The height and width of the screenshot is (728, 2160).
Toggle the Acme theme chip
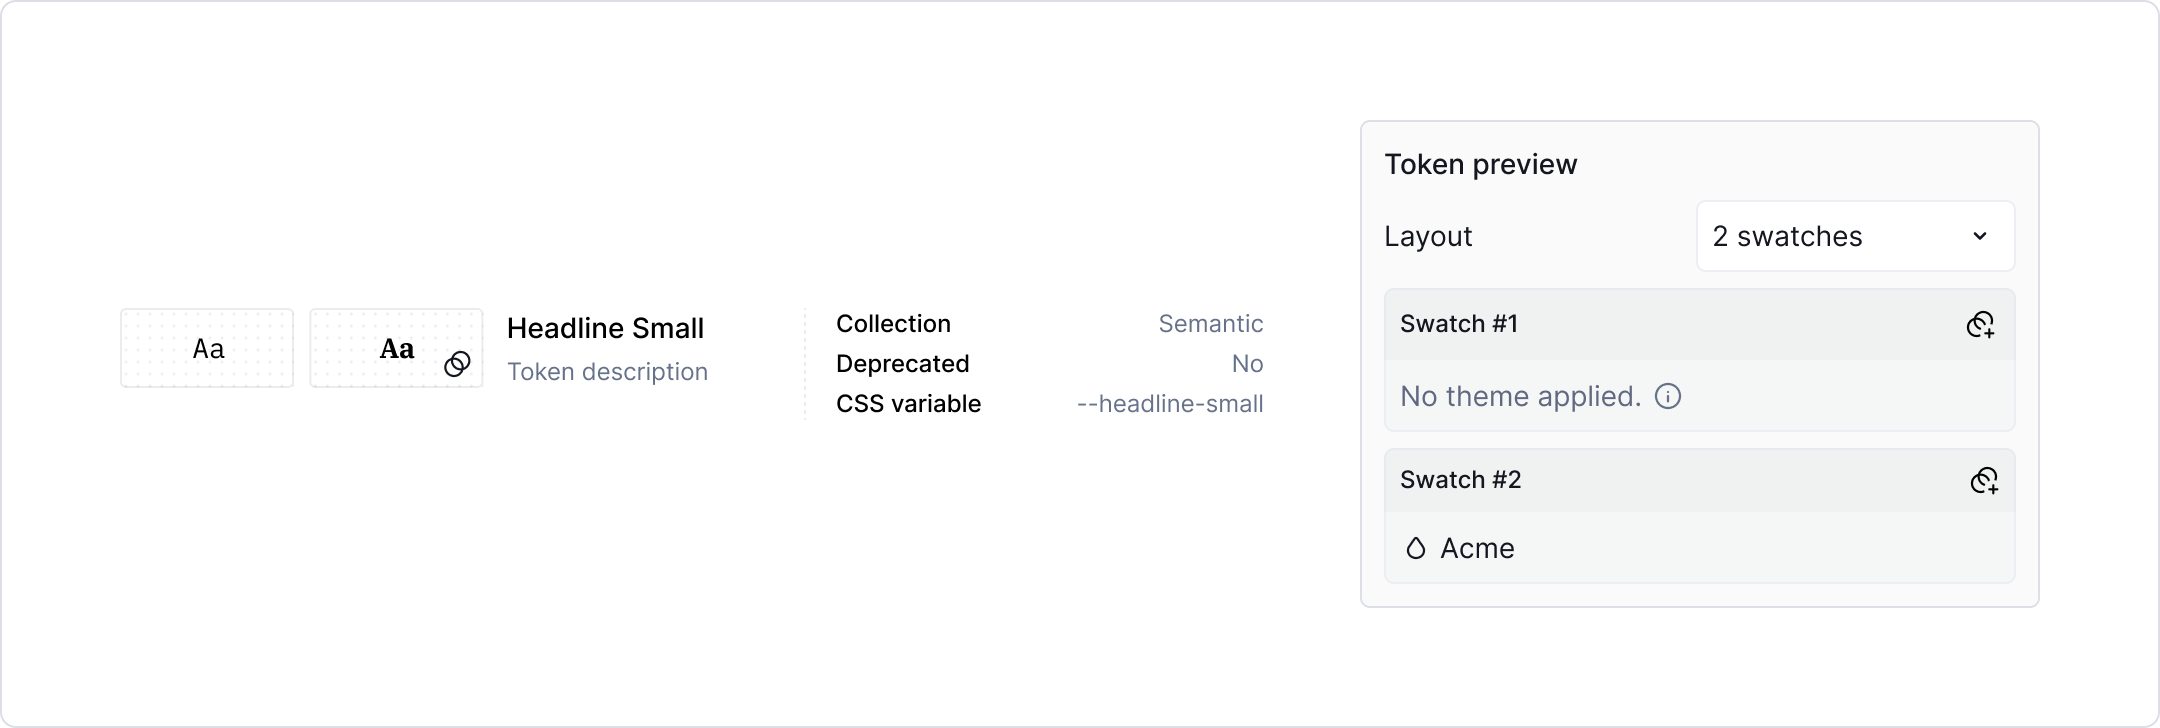pyautogui.click(x=1458, y=548)
